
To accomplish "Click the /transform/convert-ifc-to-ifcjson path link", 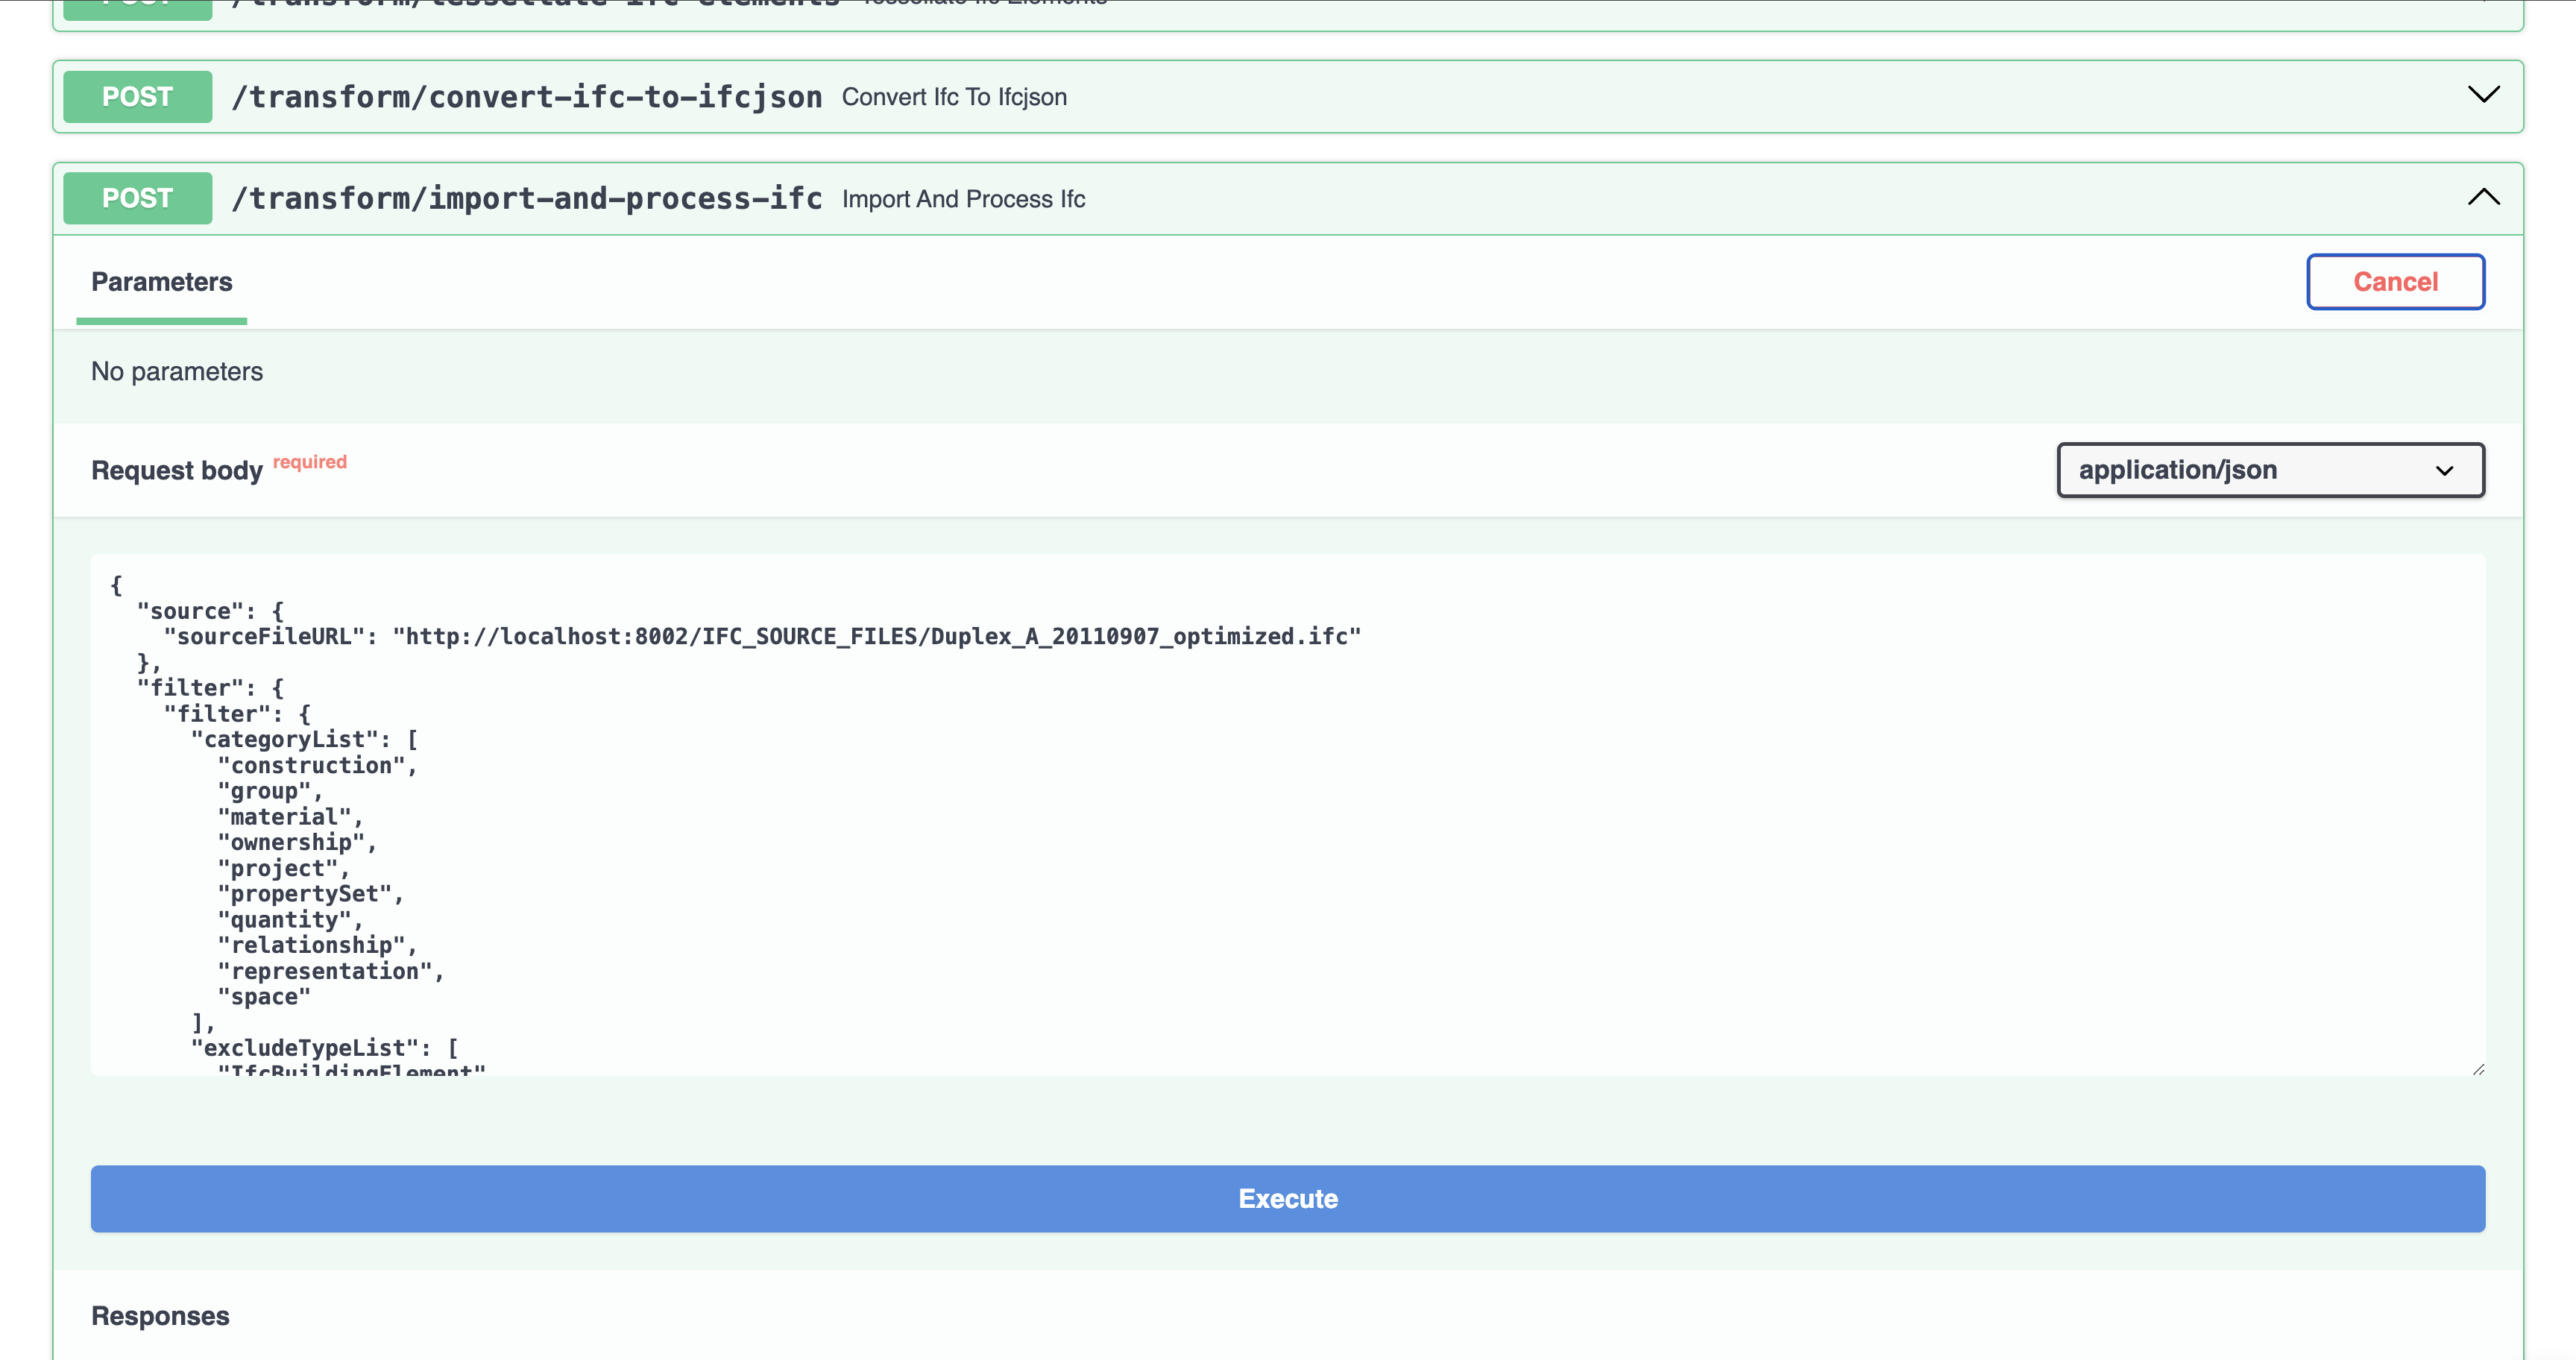I will click(527, 97).
